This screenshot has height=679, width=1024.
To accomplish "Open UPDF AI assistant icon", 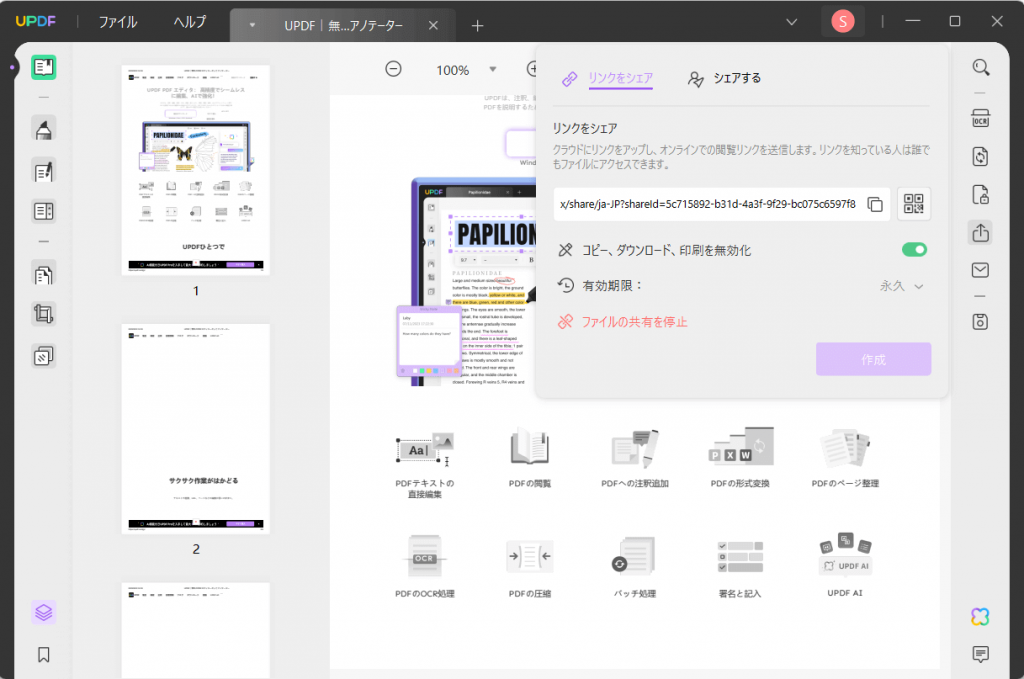I will [980, 617].
